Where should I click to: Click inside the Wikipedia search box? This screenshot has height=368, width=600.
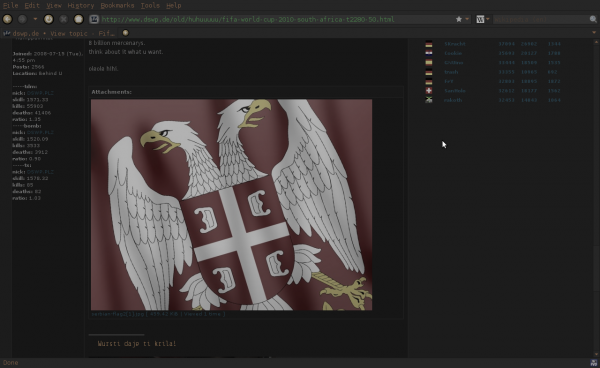click(540, 19)
